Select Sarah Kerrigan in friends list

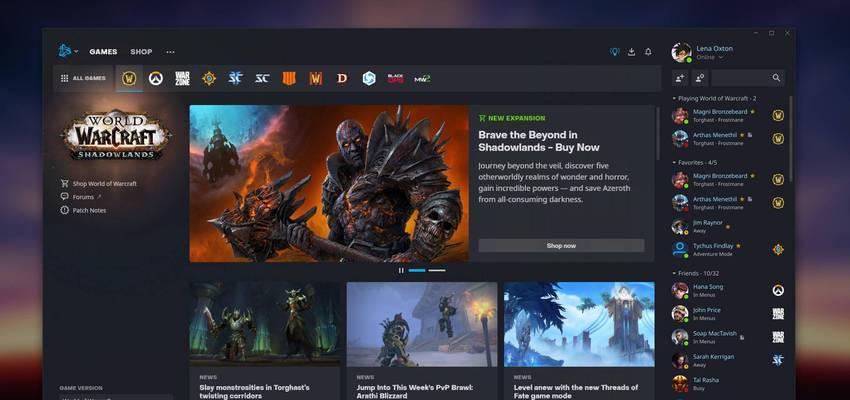point(728,360)
